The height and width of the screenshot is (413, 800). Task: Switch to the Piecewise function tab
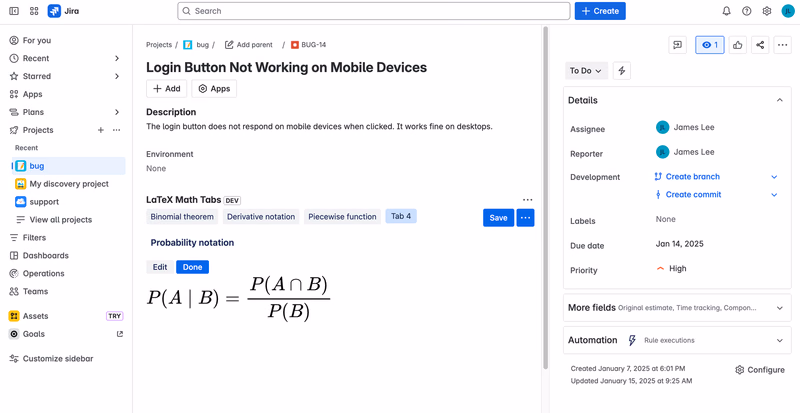click(342, 216)
